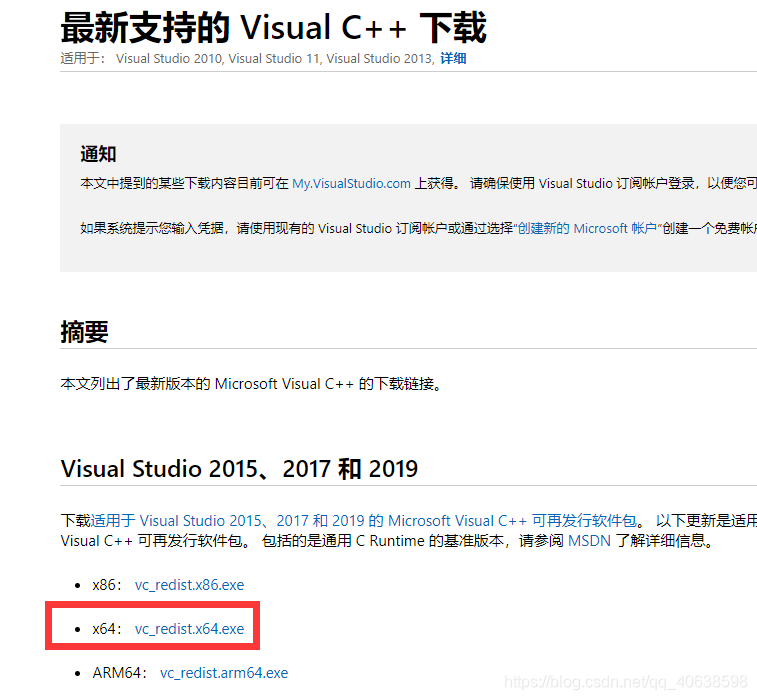Open the Visual Studio 2015、2017 和 2019 redistributable package link

pyautogui.click(x=364, y=520)
